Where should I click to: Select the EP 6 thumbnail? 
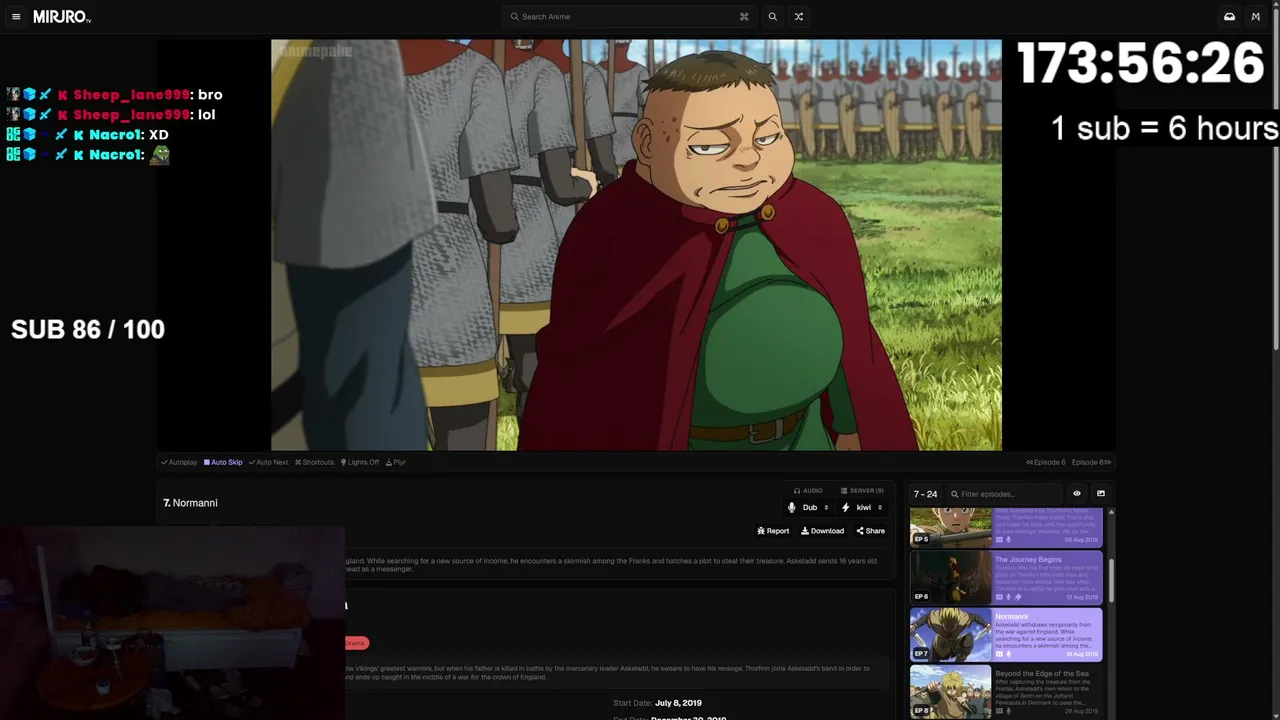pyautogui.click(x=951, y=577)
